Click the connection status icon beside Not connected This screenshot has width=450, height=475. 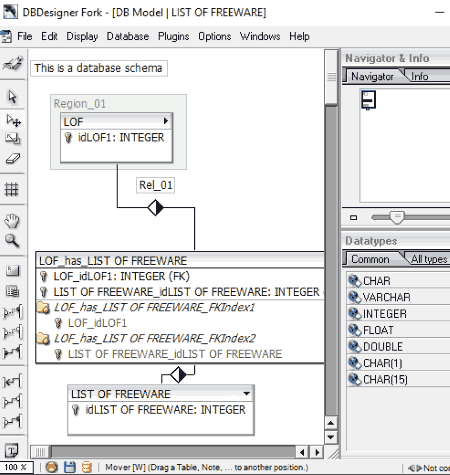click(415, 468)
